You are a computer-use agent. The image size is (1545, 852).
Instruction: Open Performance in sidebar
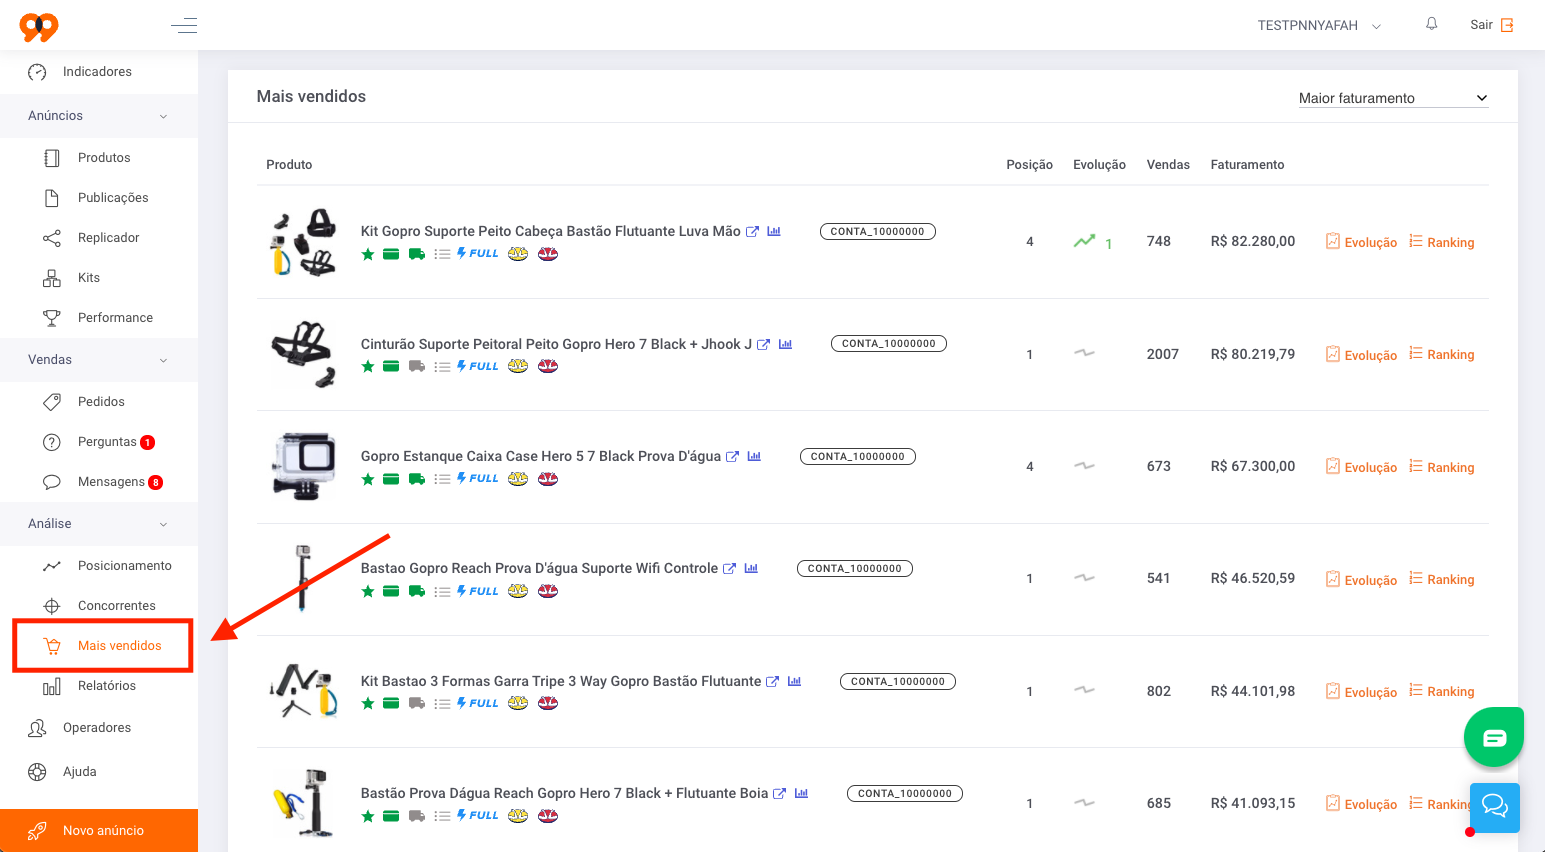click(x=115, y=318)
